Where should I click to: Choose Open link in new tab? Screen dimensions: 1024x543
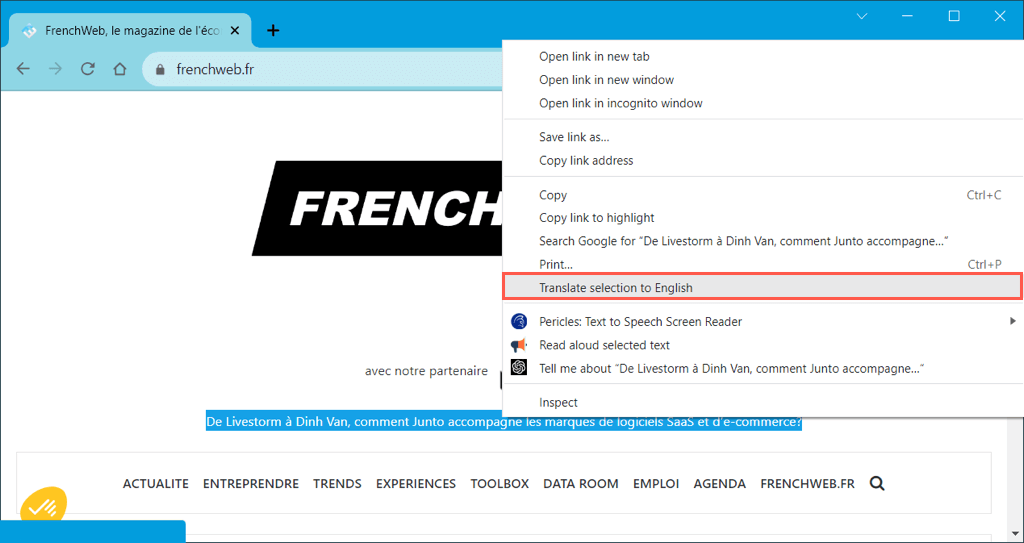pyautogui.click(x=594, y=57)
